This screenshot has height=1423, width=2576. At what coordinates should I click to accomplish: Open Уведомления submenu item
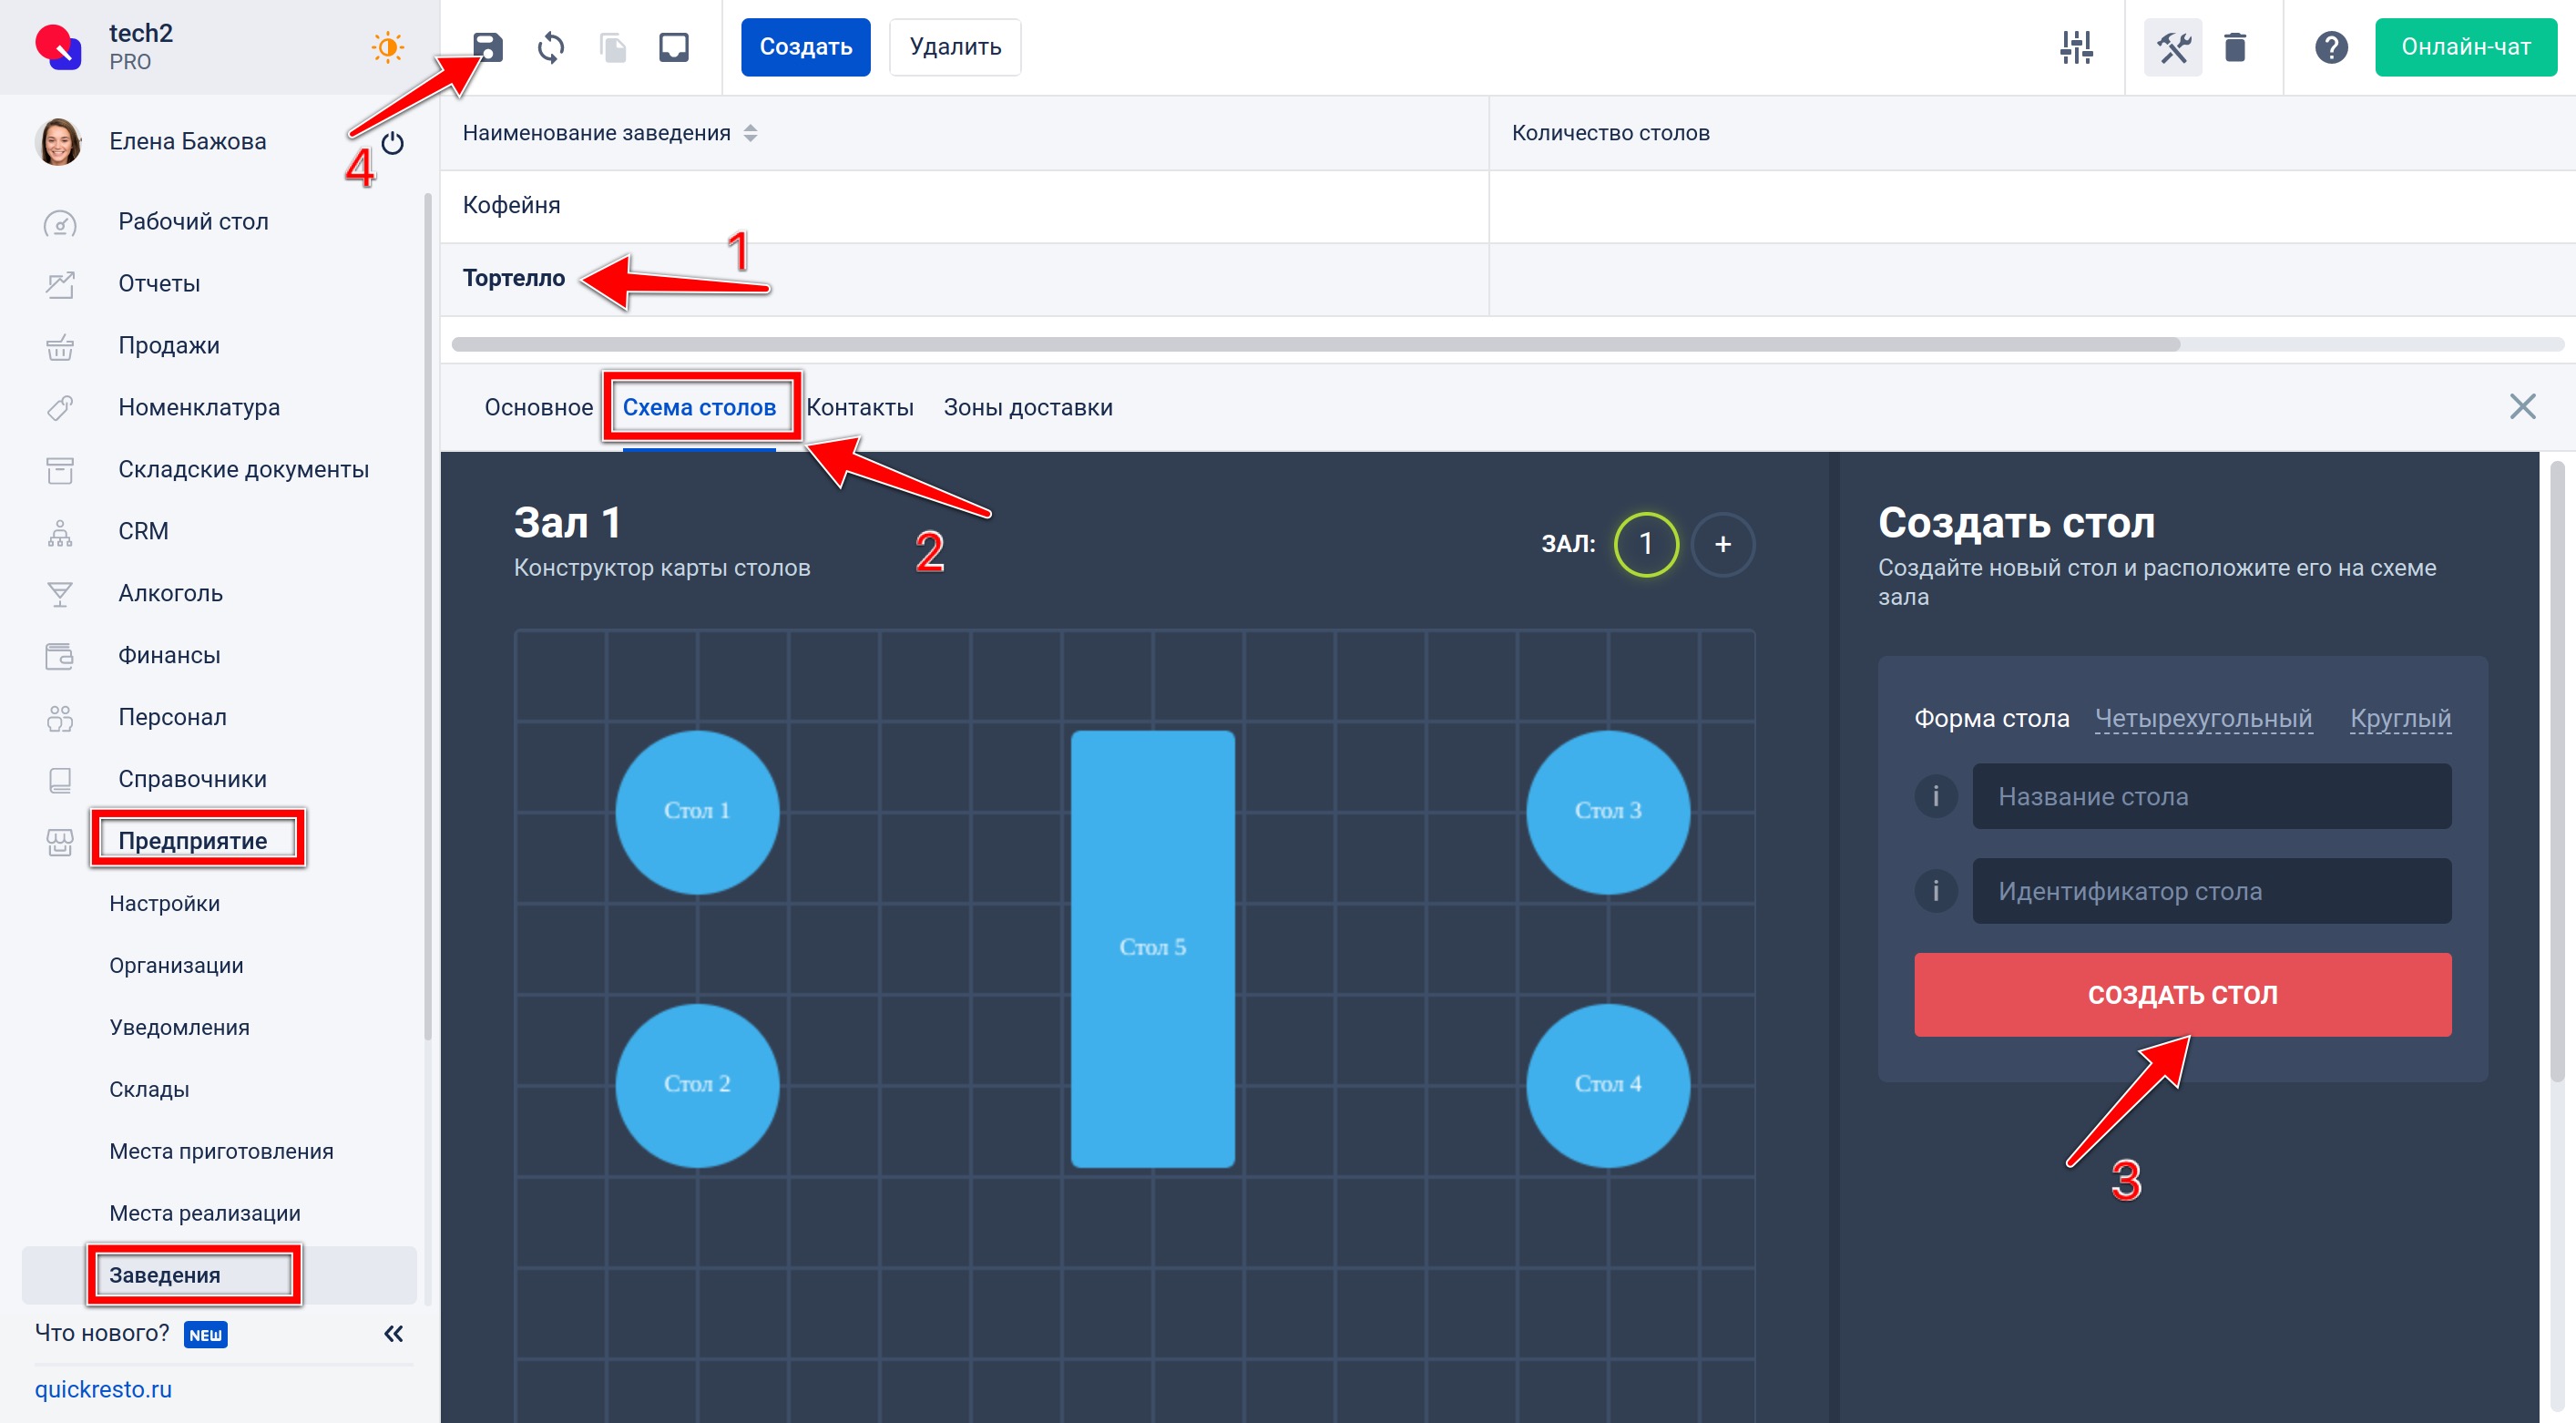[179, 1027]
